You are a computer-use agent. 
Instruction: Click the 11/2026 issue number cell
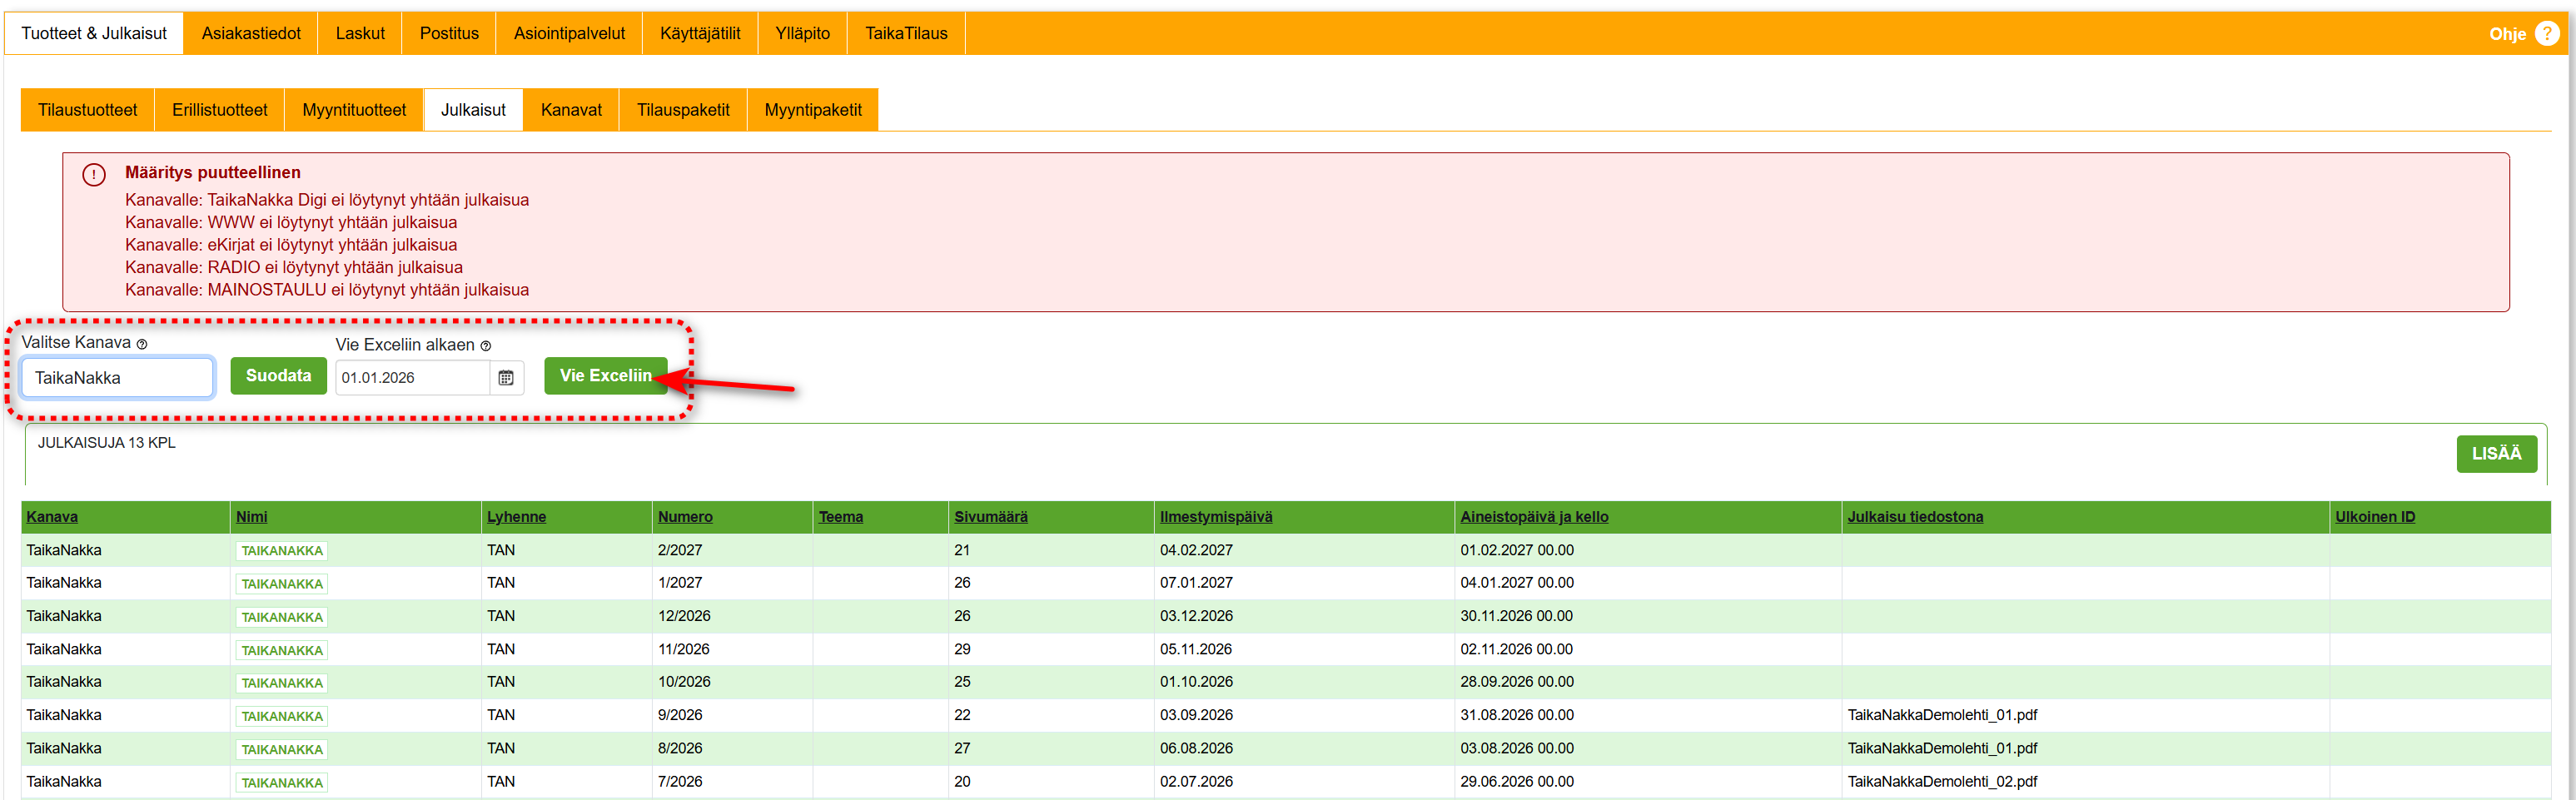684,649
